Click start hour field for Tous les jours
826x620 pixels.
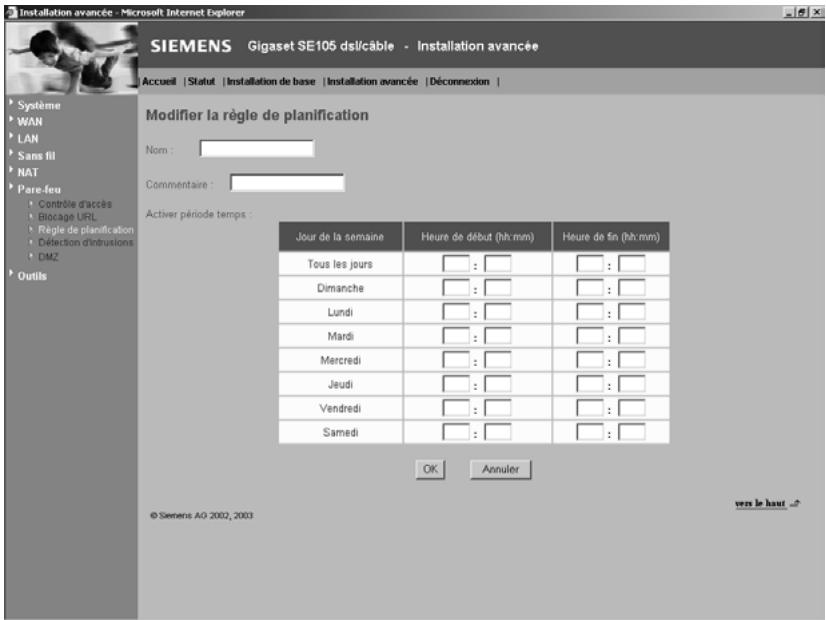tap(456, 264)
